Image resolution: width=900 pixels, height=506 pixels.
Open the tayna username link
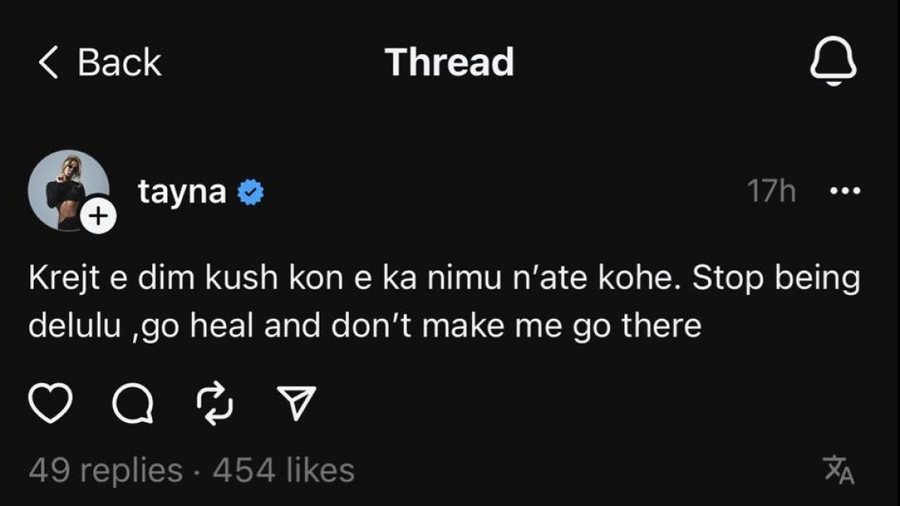pos(182,192)
